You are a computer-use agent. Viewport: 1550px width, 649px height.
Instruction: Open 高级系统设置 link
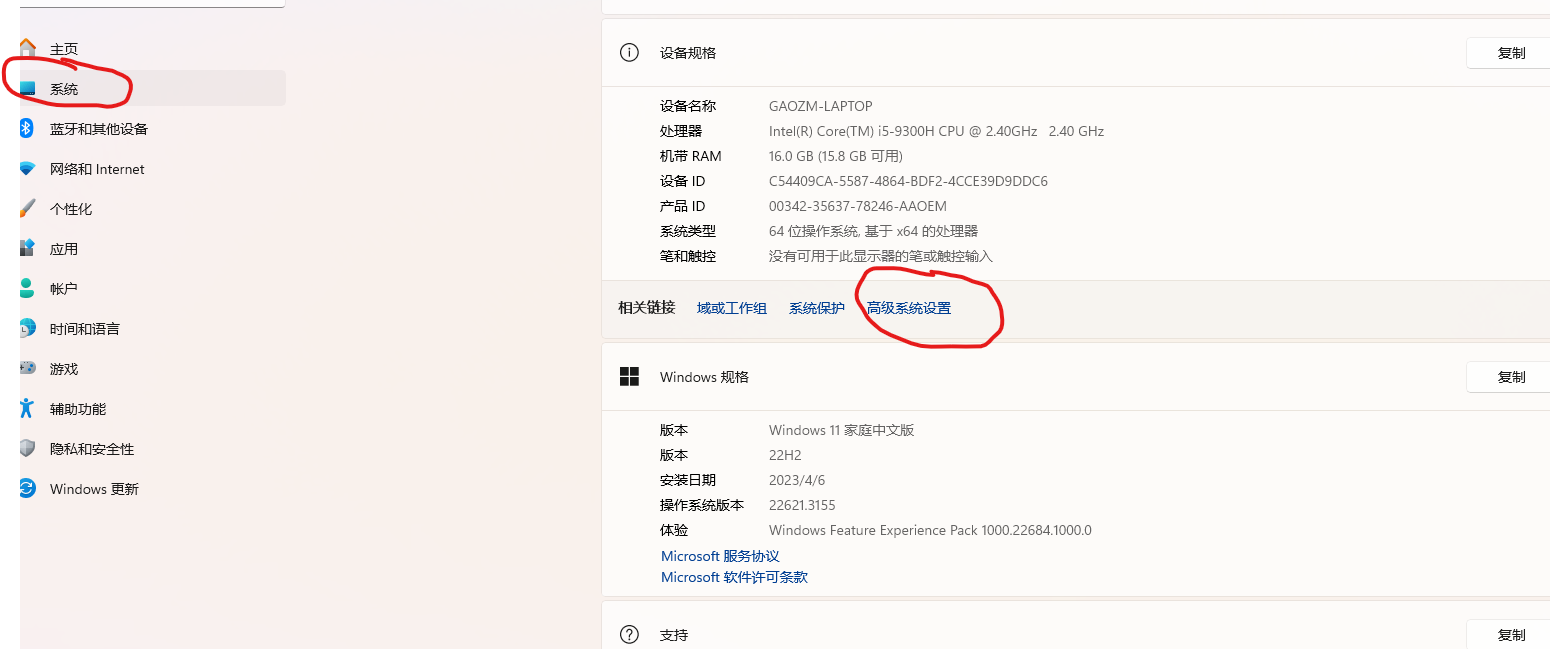[909, 308]
